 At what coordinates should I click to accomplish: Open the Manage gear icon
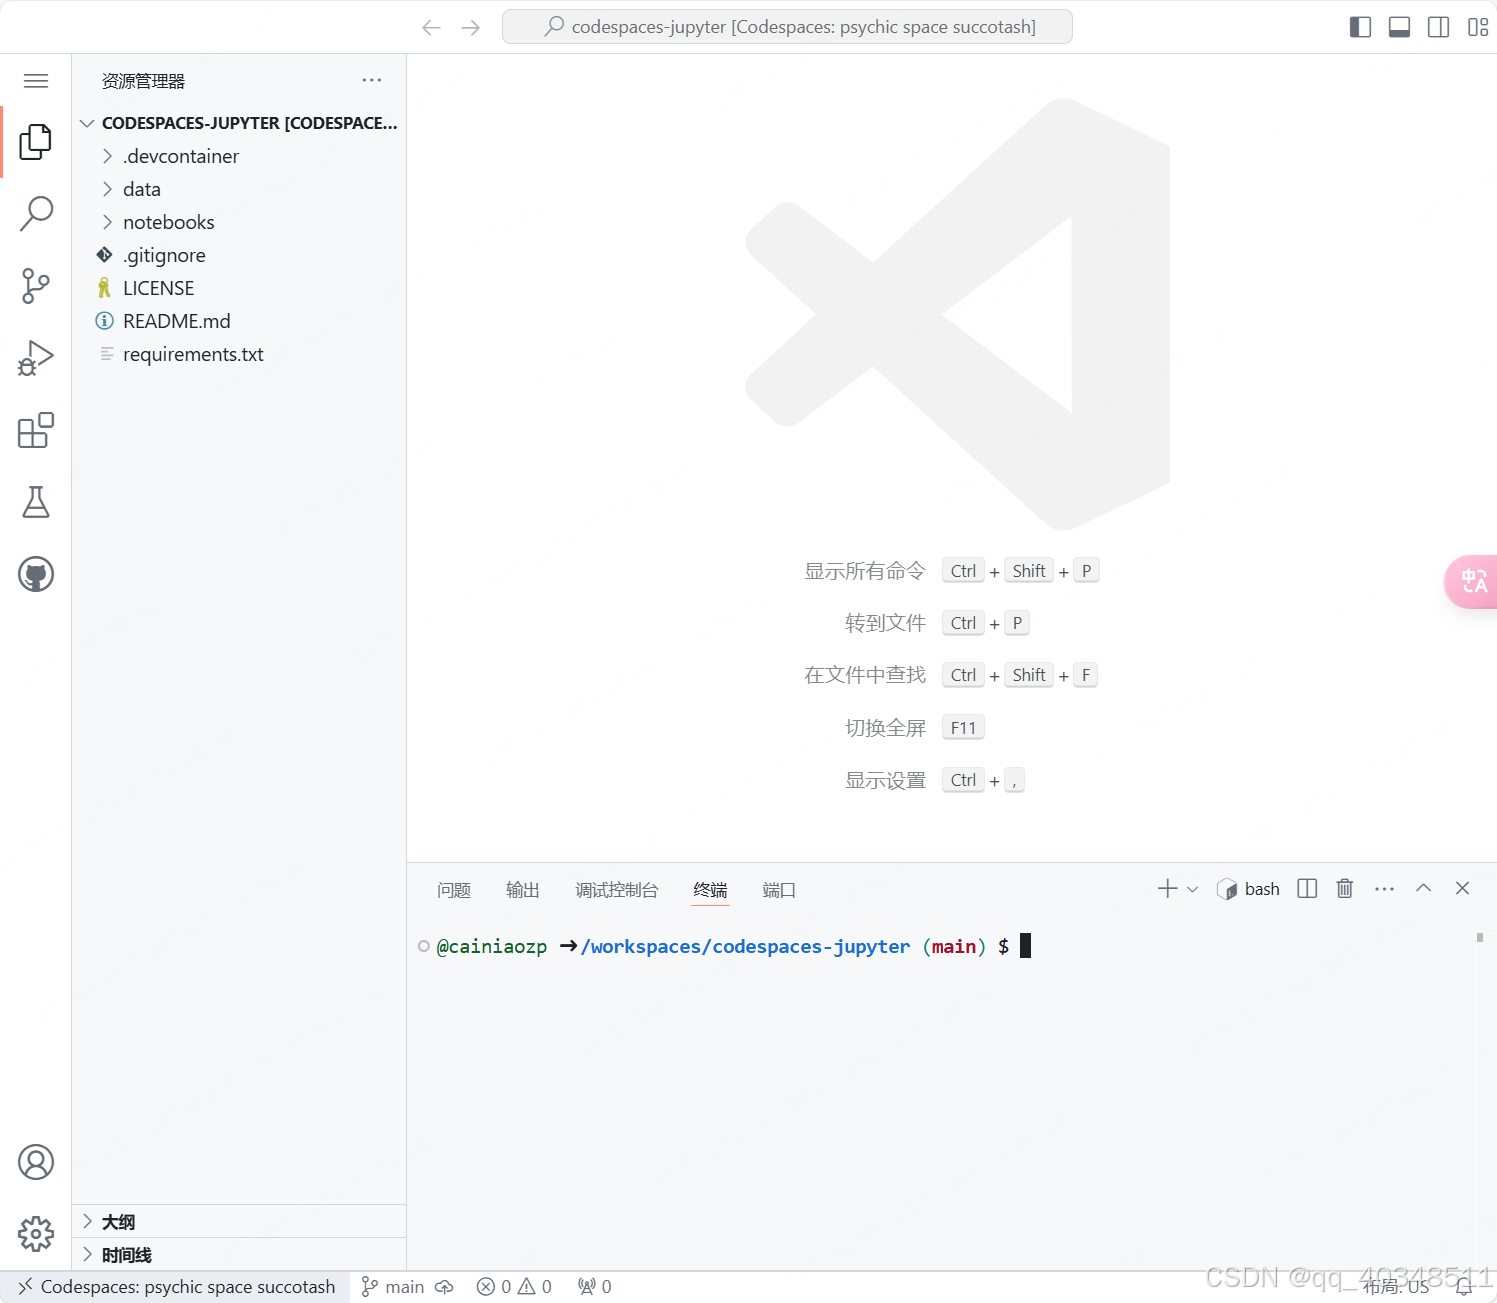[36, 1234]
